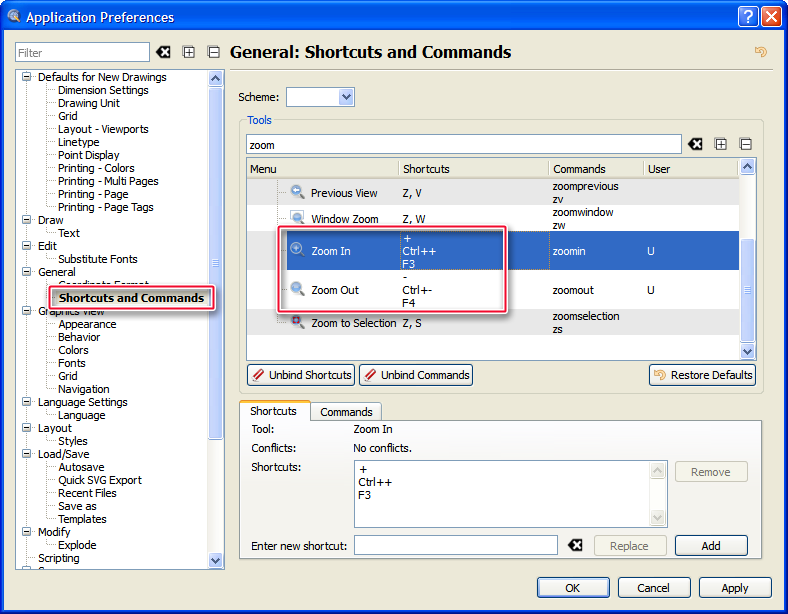The image size is (788, 614).
Task: Select Dimension Settings in tree
Action: pos(103,90)
